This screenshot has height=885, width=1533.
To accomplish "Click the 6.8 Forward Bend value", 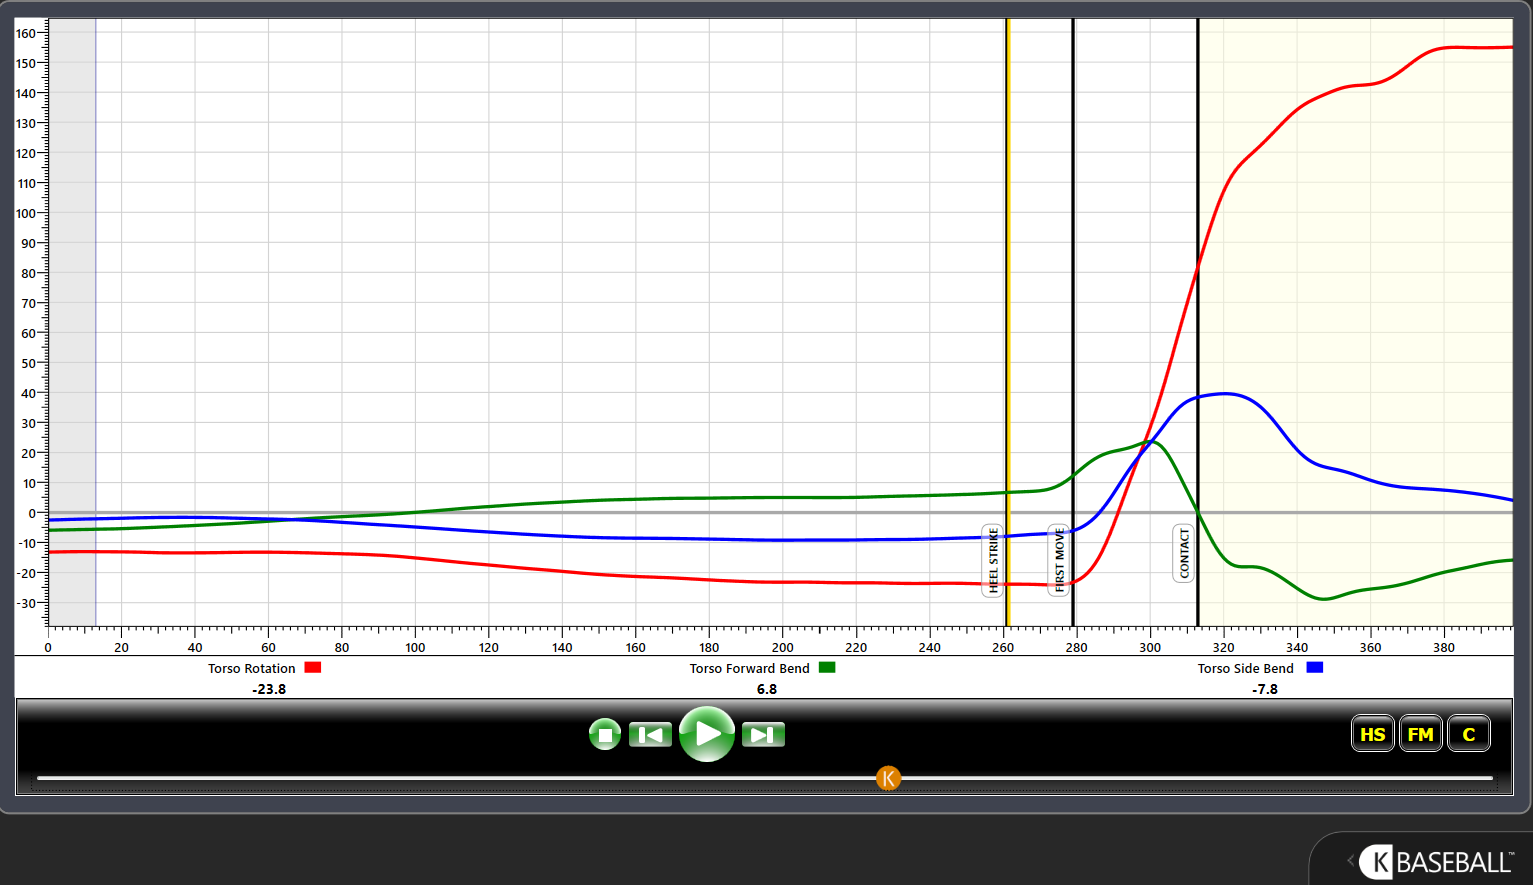I will click(767, 689).
